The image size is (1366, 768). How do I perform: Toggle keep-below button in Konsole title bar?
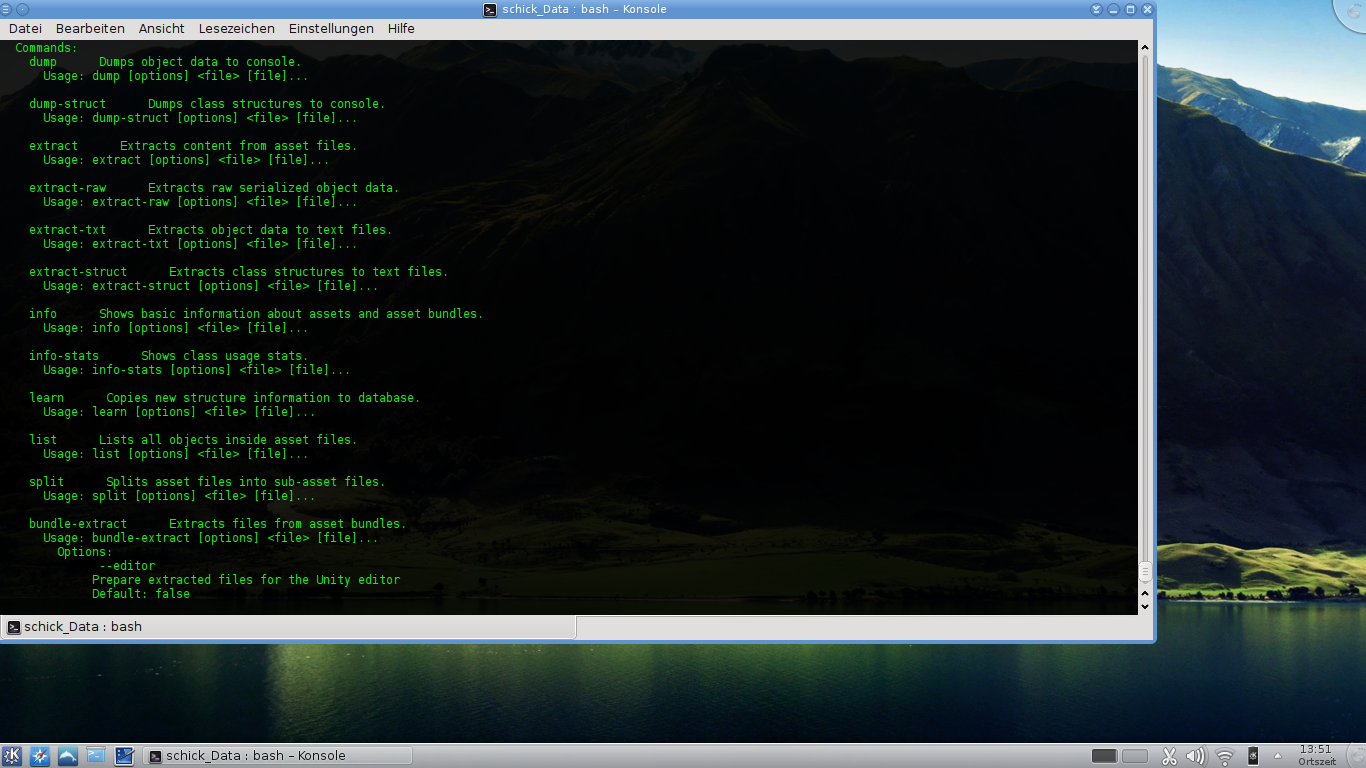point(1097,9)
